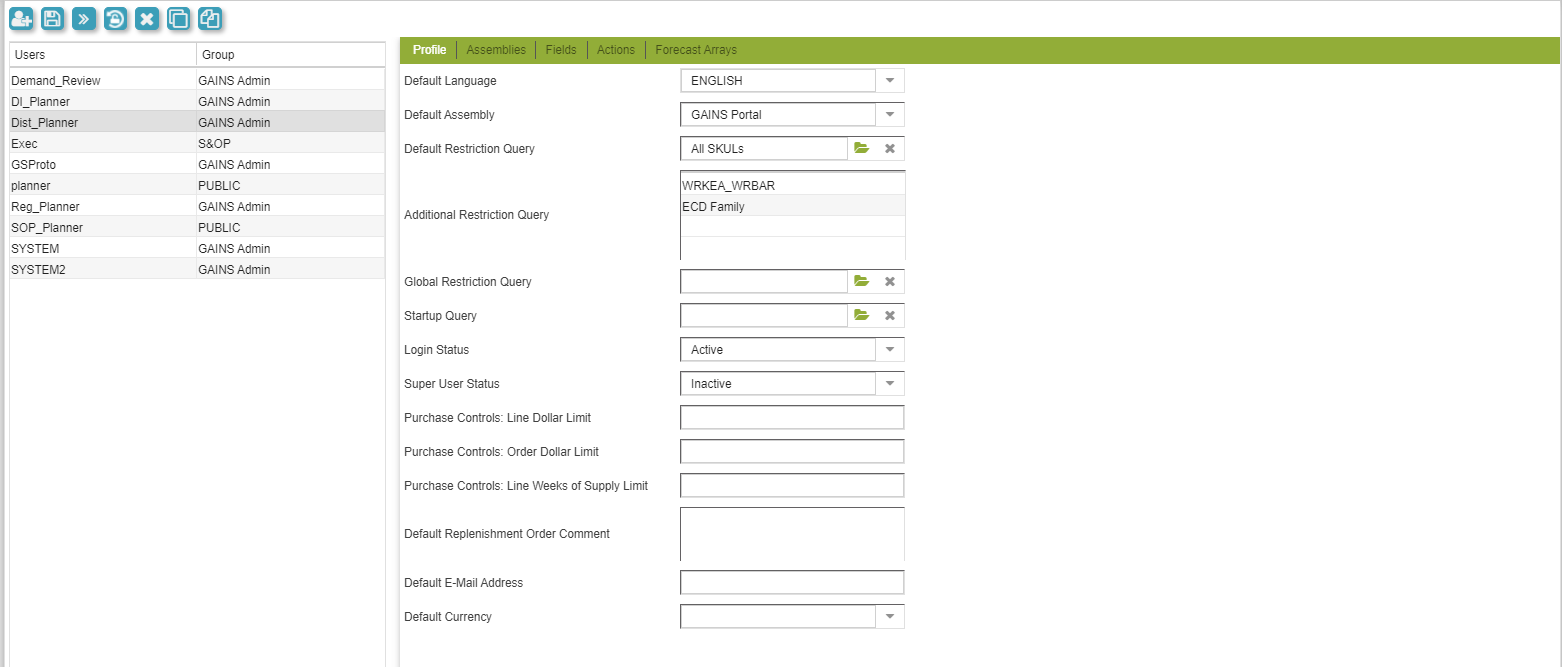The height and width of the screenshot is (667, 1562).
Task: Click the overlapping squares toolbar icon
Action: pyautogui.click(x=178, y=18)
